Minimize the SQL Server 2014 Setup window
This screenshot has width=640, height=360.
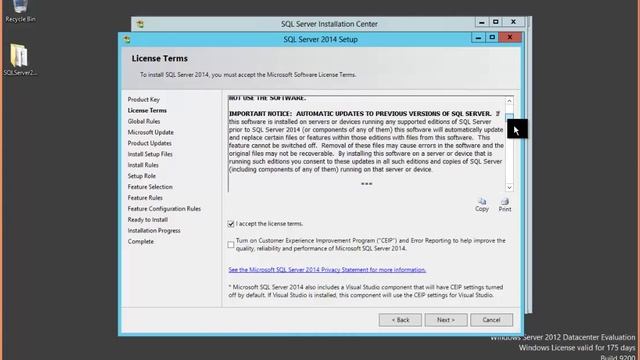point(478,38)
